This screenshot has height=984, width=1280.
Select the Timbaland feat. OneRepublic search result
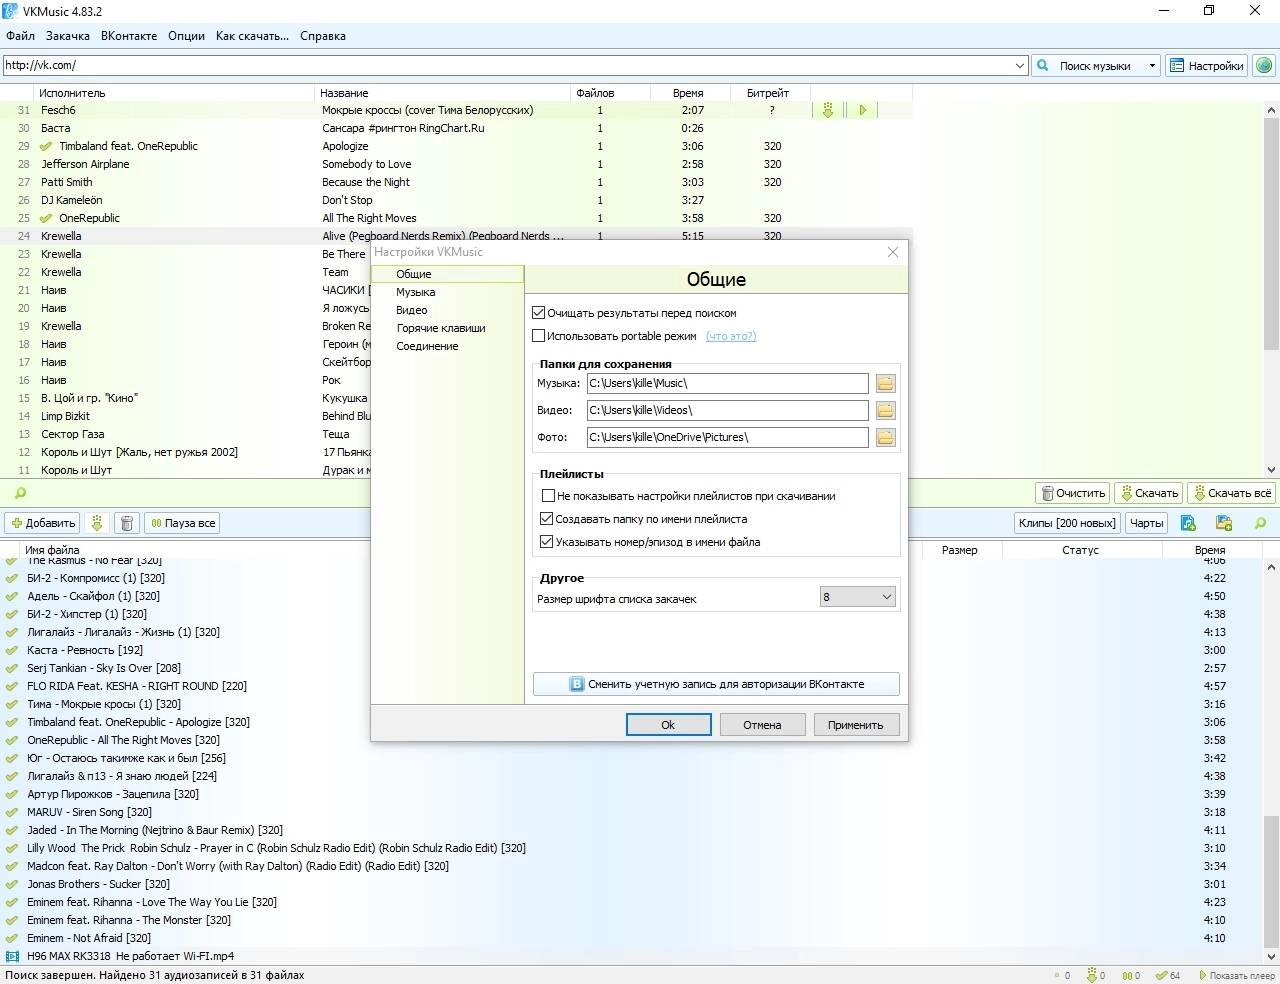(455, 146)
